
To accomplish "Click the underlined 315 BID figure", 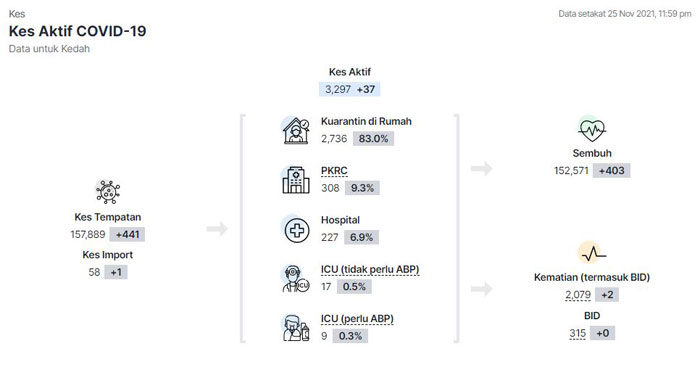I will pos(577,333).
